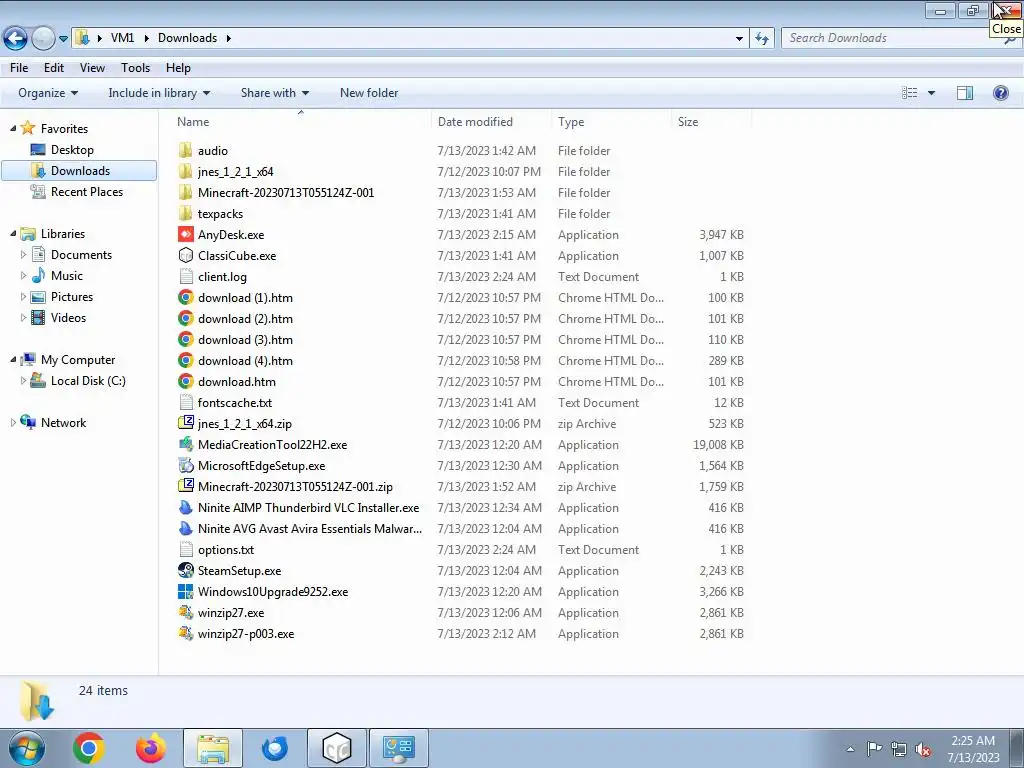This screenshot has height=768, width=1024.
Task: Click VM1 in the address breadcrumb
Action: pos(122,38)
